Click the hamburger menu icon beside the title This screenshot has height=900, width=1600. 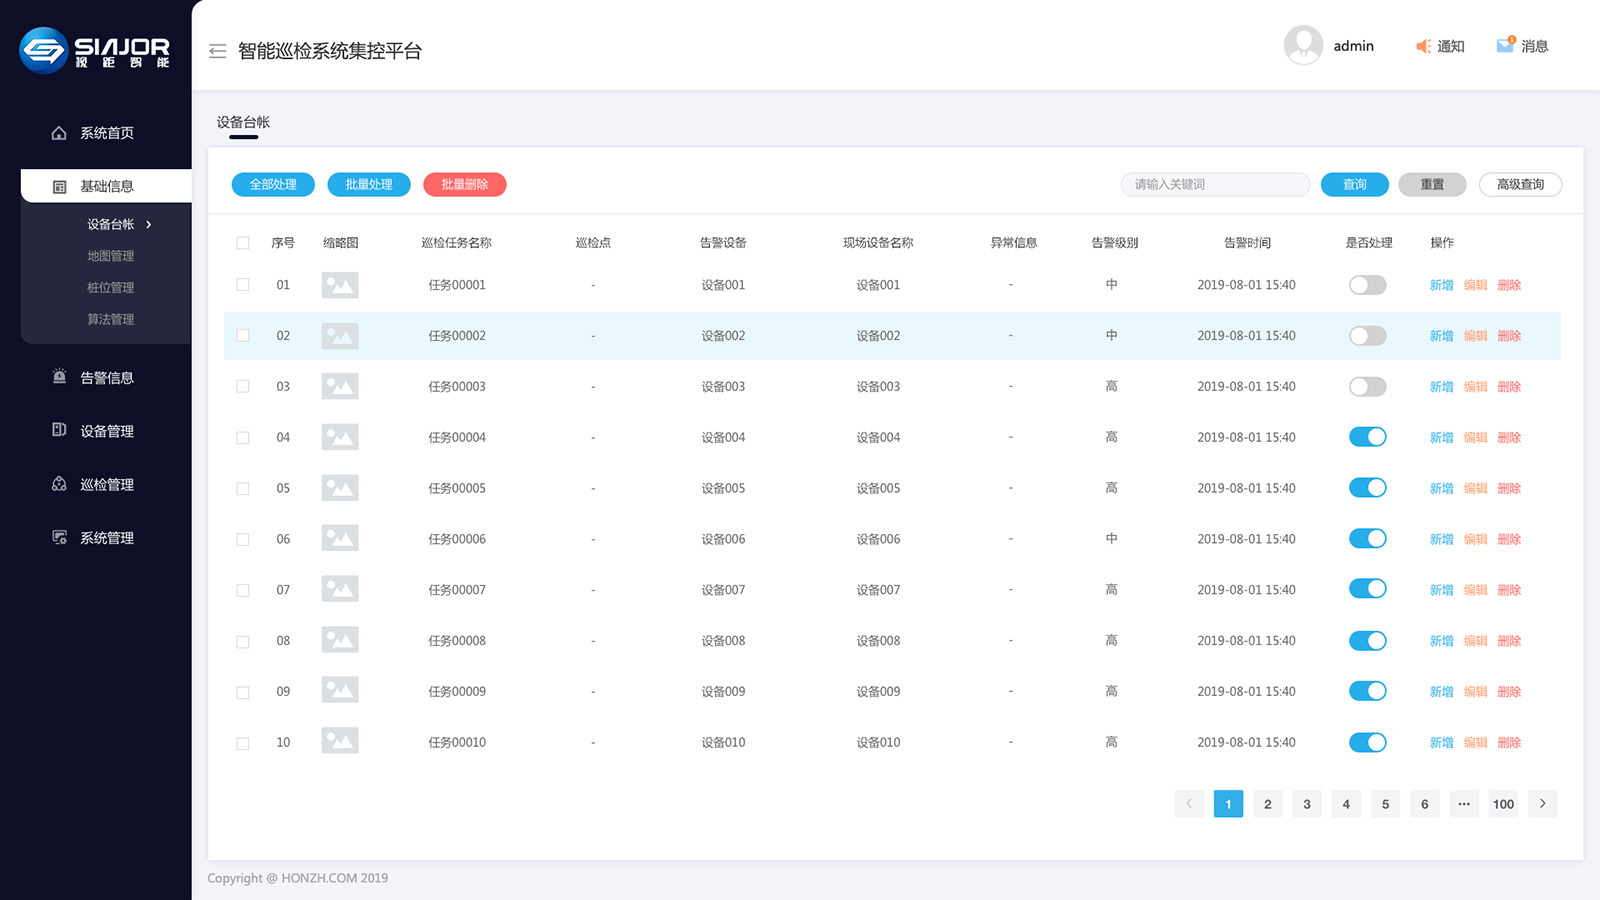[217, 50]
